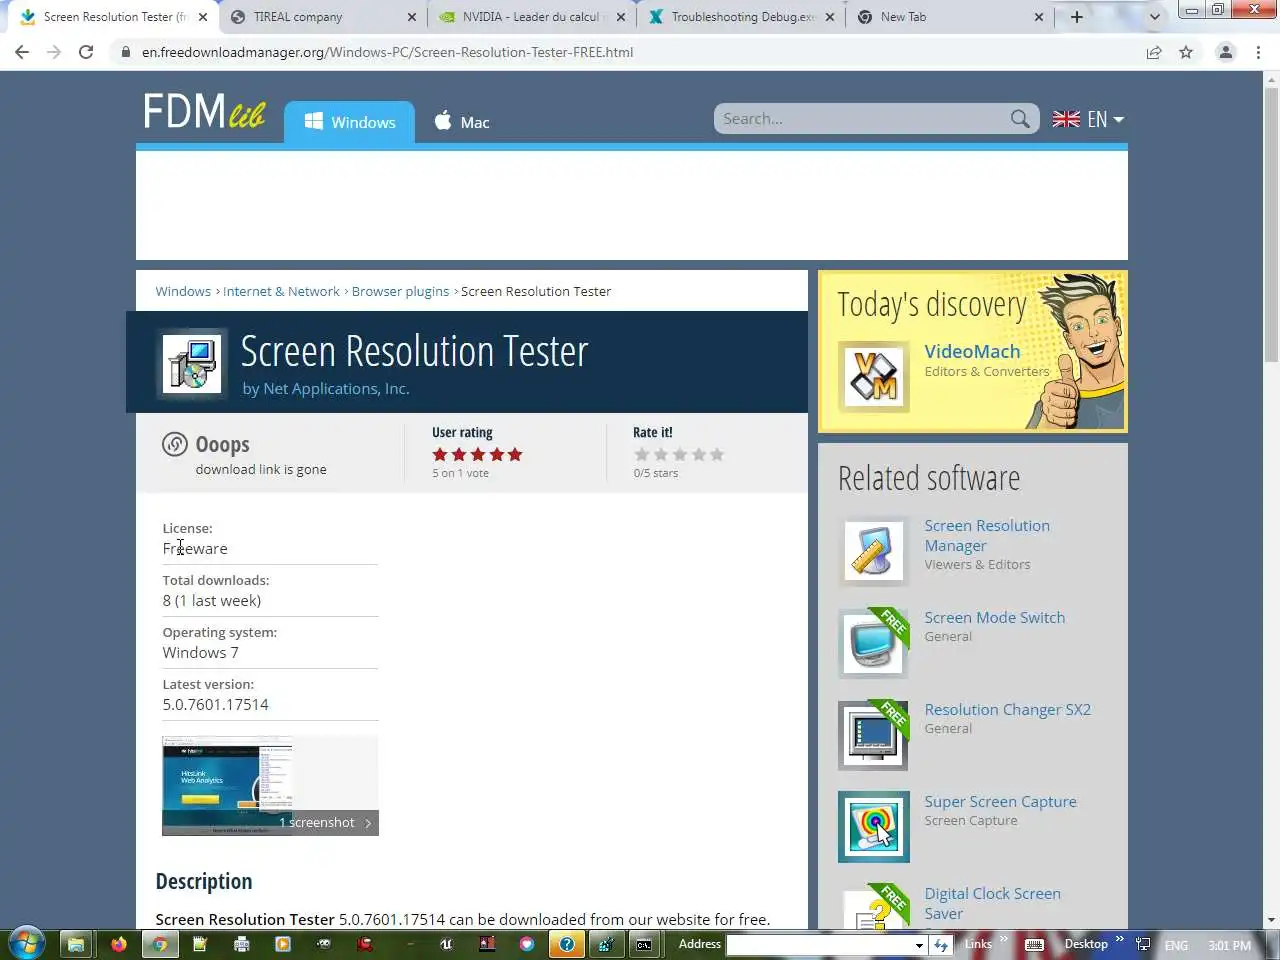Click the screenshot next arrow
Screen dimensions: 1280x960
pyautogui.click(x=368, y=823)
